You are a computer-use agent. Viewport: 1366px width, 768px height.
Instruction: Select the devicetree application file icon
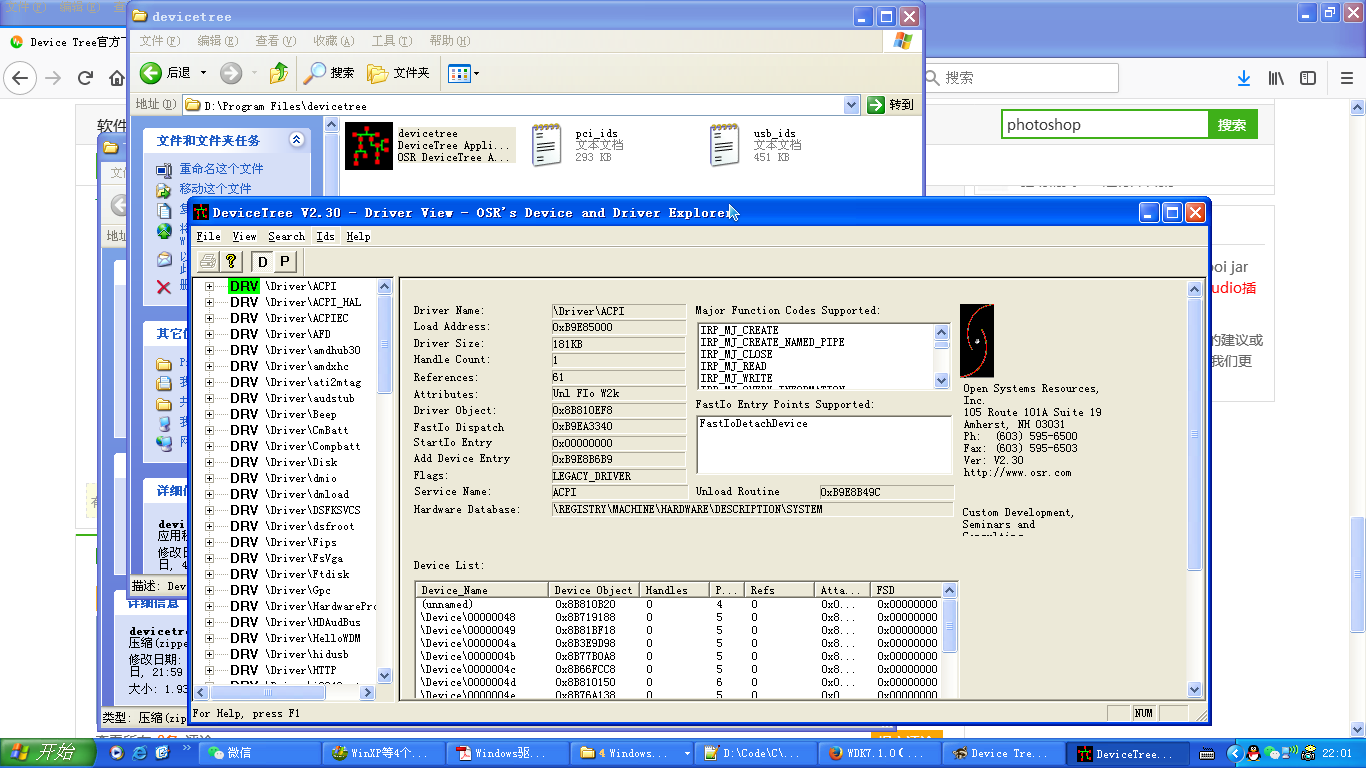(x=369, y=145)
